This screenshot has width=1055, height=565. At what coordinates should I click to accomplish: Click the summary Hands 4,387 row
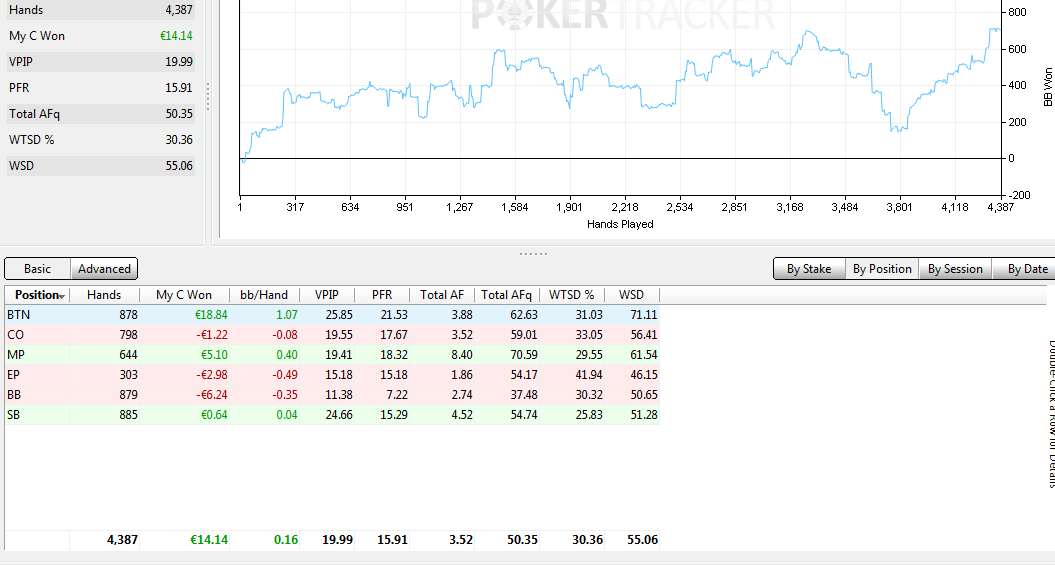[x=101, y=10]
